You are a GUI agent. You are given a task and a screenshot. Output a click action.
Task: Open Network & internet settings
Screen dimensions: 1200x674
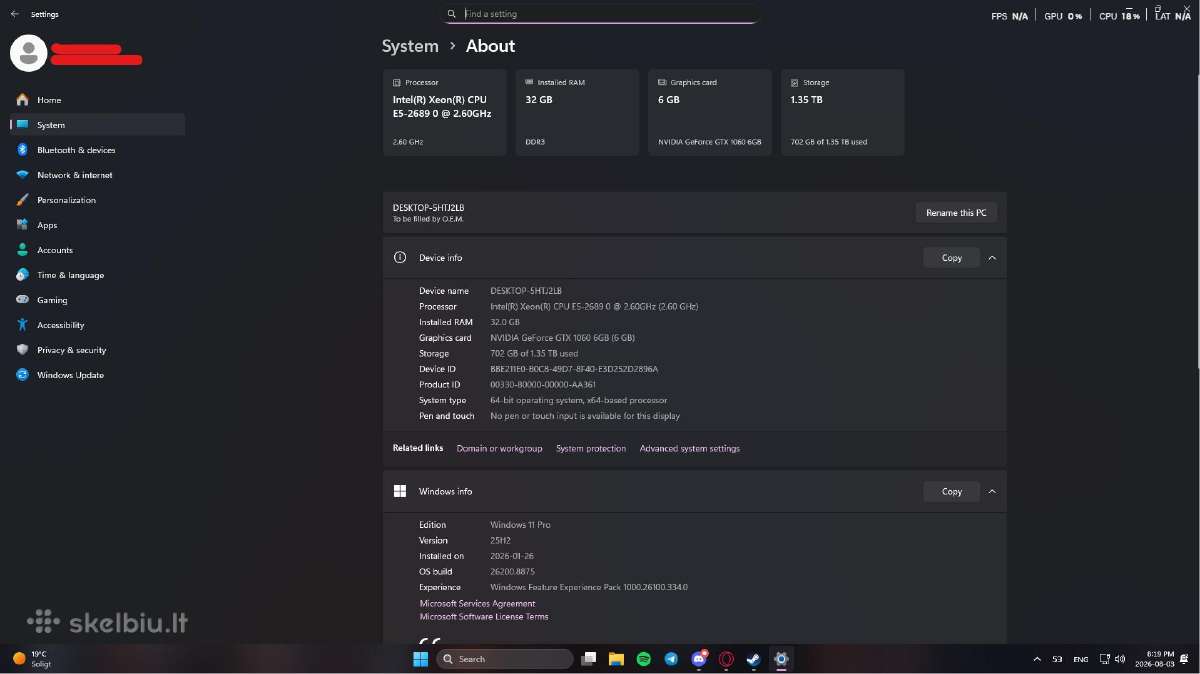(x=97, y=175)
